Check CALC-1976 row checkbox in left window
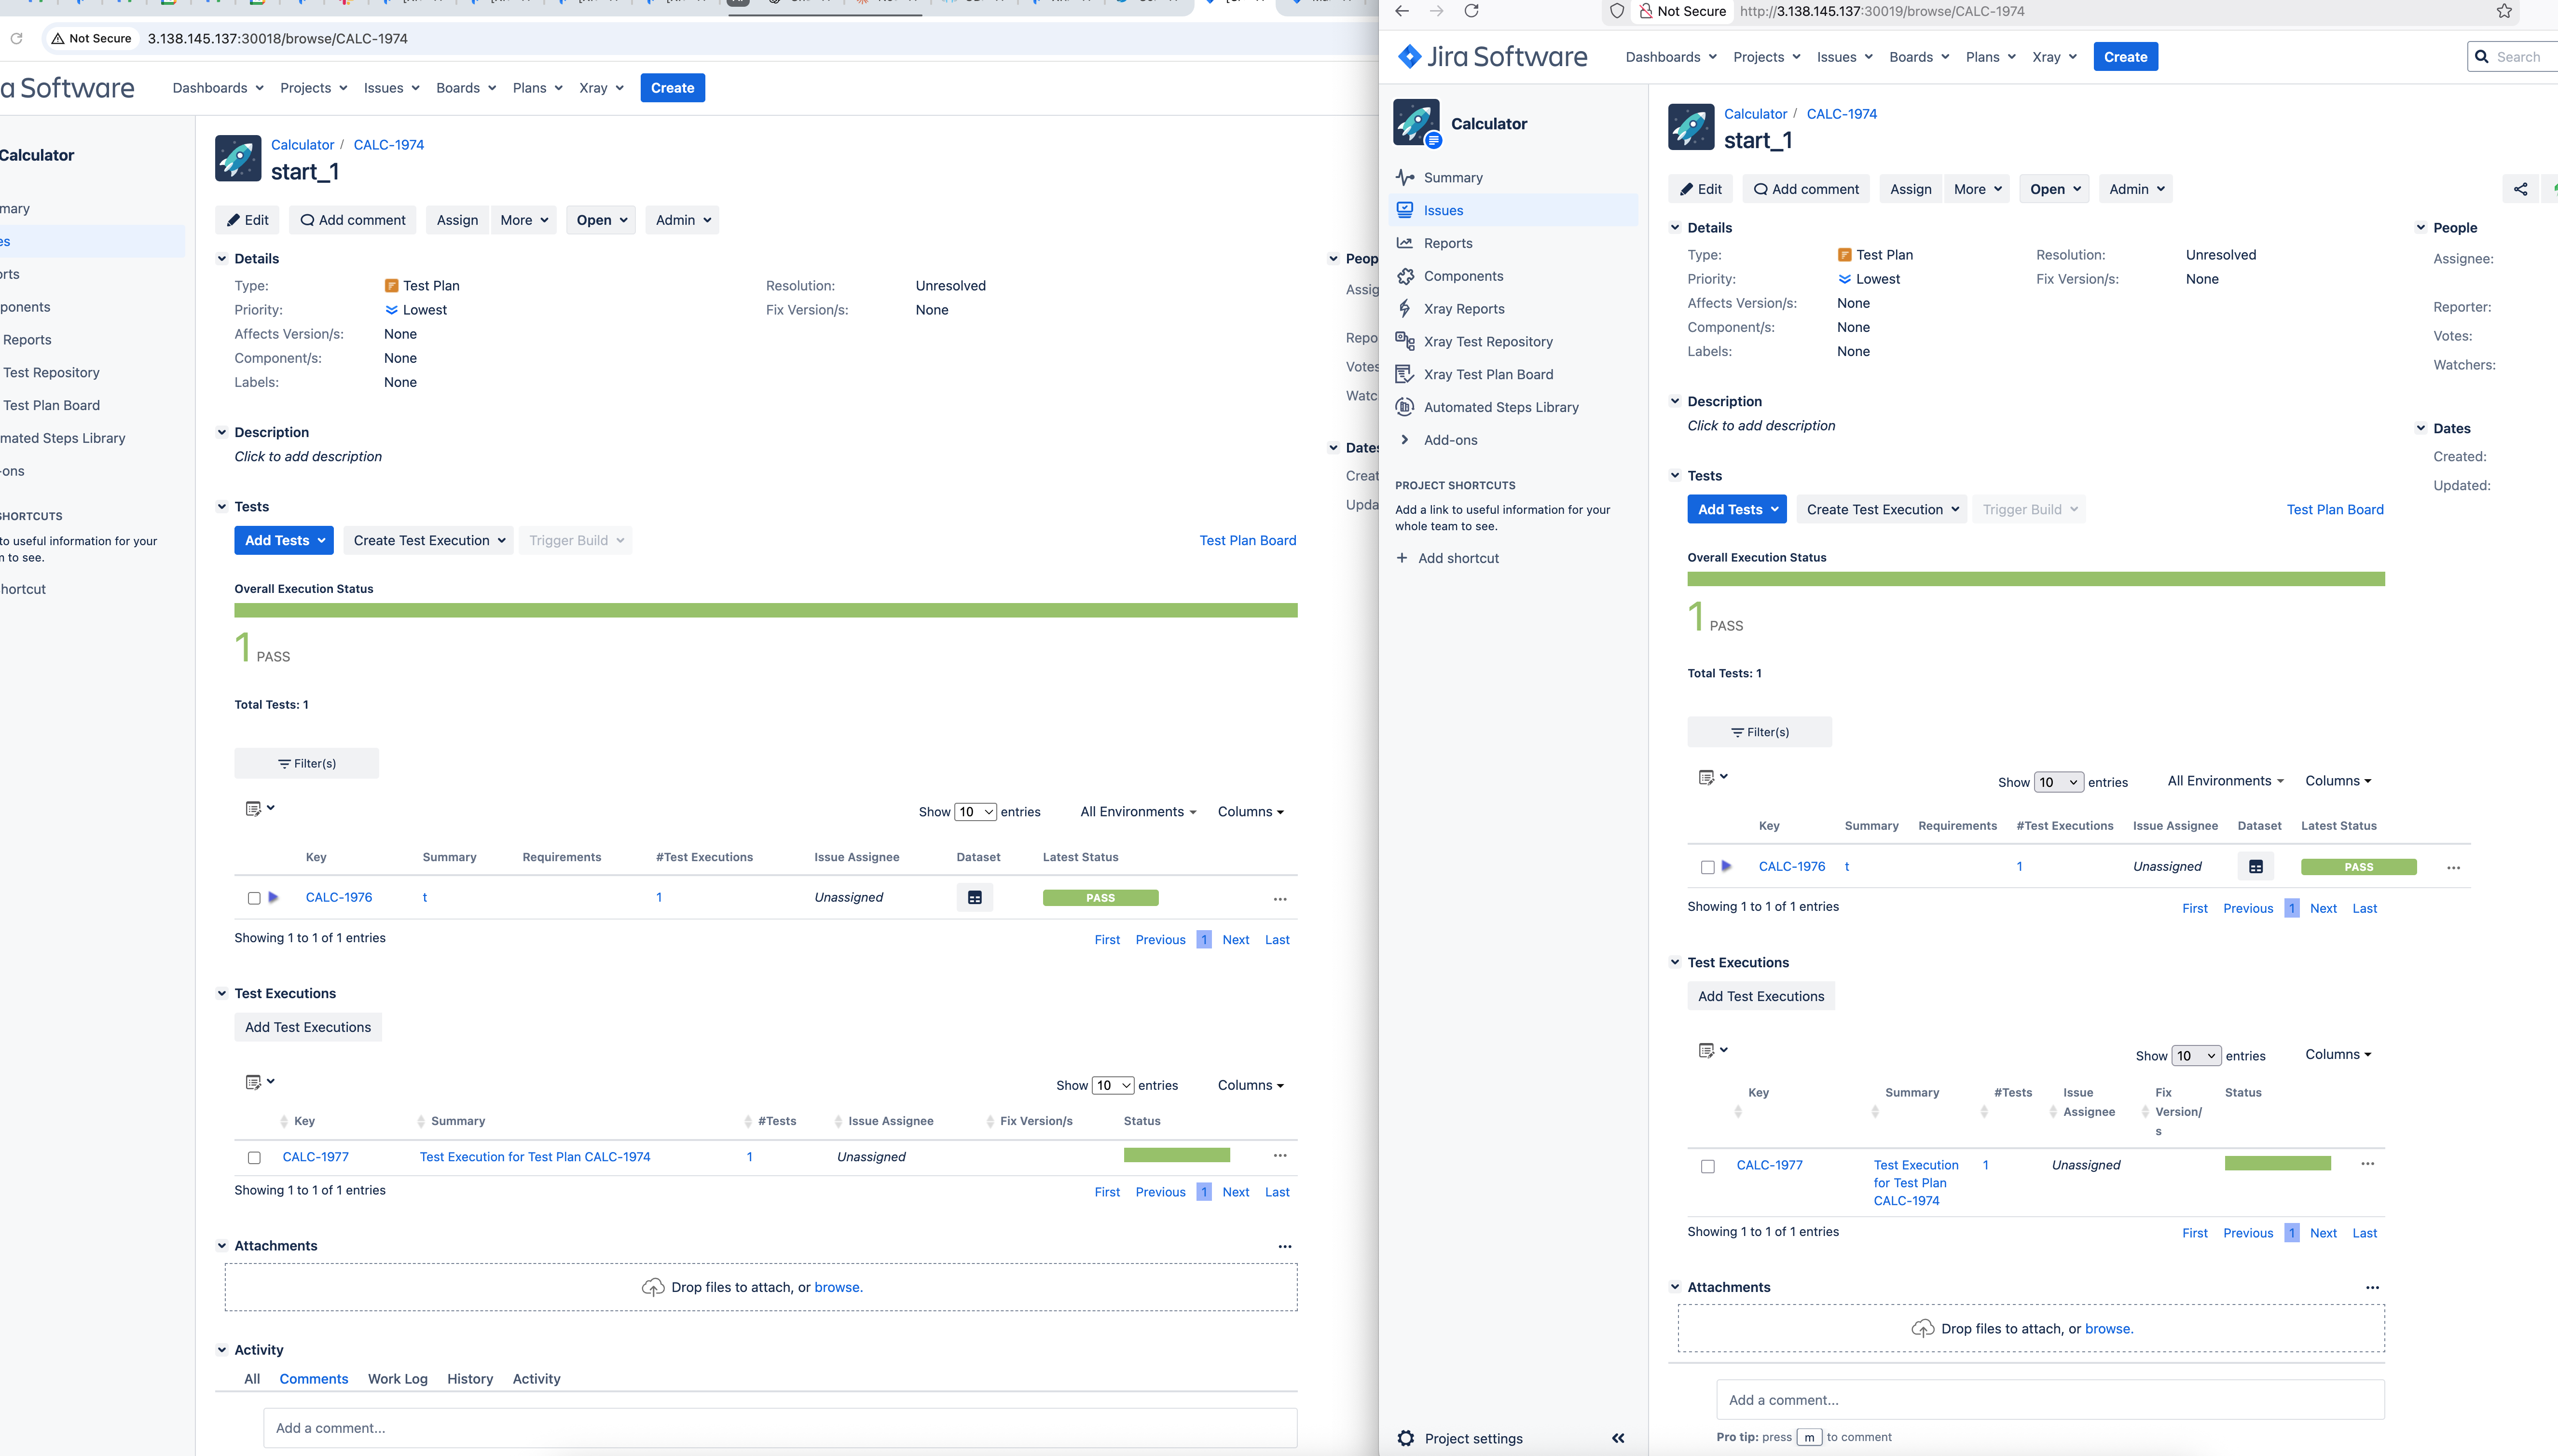2558x1456 pixels. tap(254, 898)
